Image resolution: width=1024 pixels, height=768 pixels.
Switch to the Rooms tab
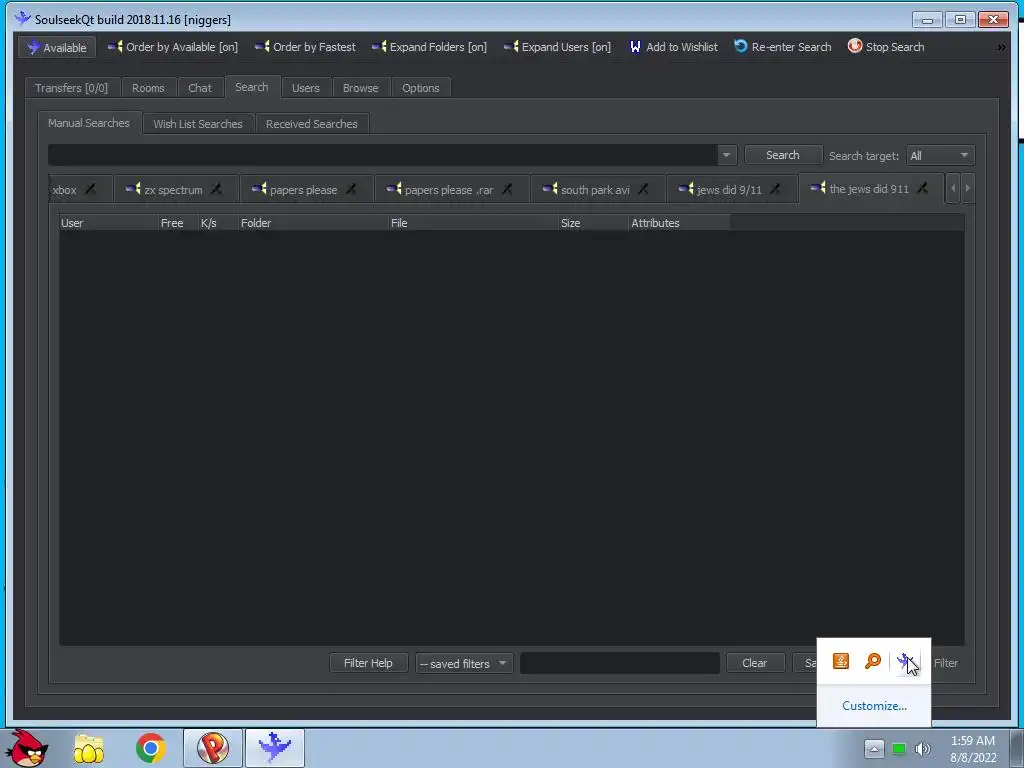(148, 88)
